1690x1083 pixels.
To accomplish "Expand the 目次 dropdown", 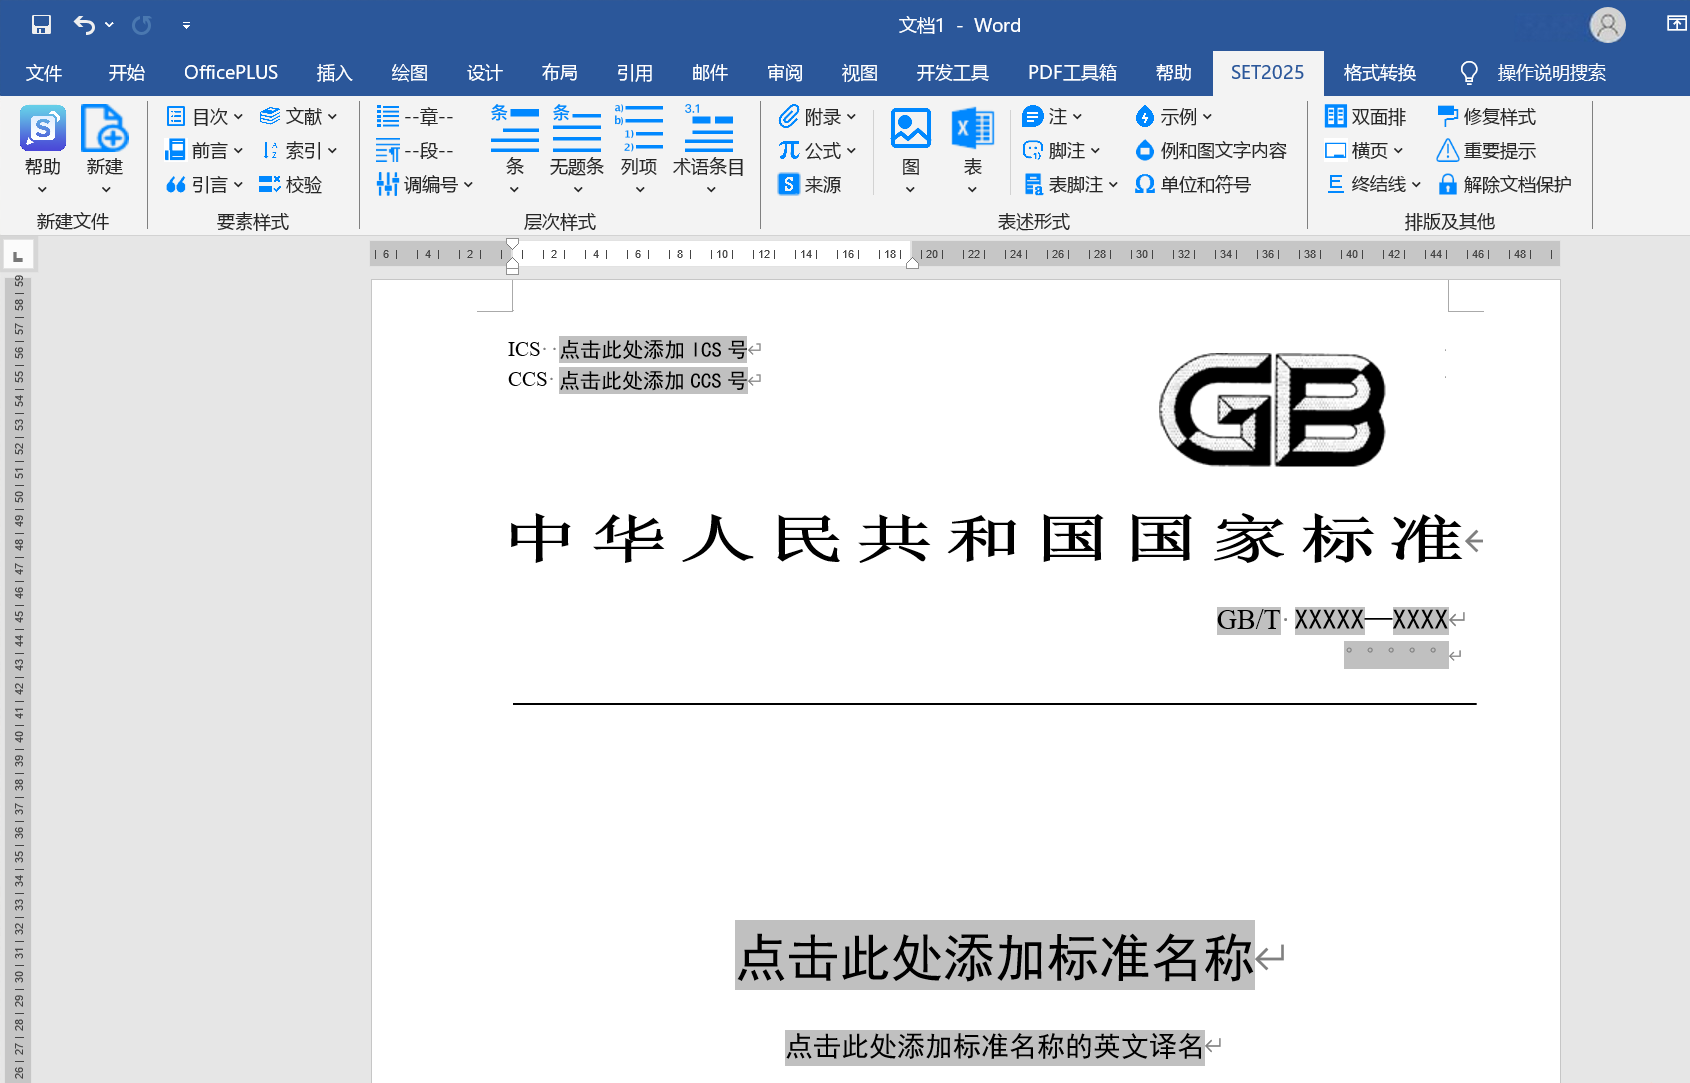I will [x=238, y=117].
